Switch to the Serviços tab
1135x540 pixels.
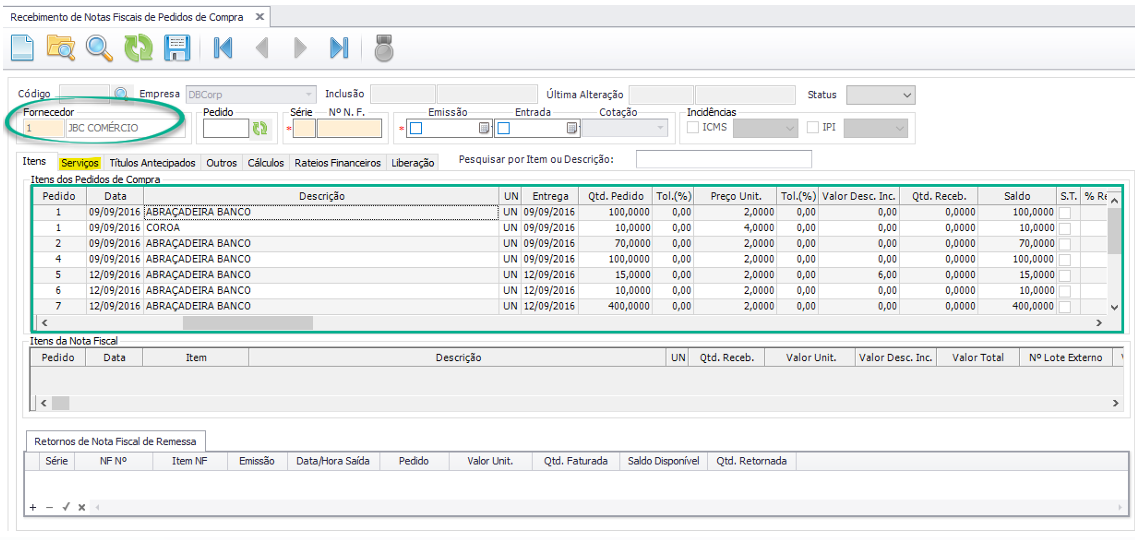(x=79, y=162)
